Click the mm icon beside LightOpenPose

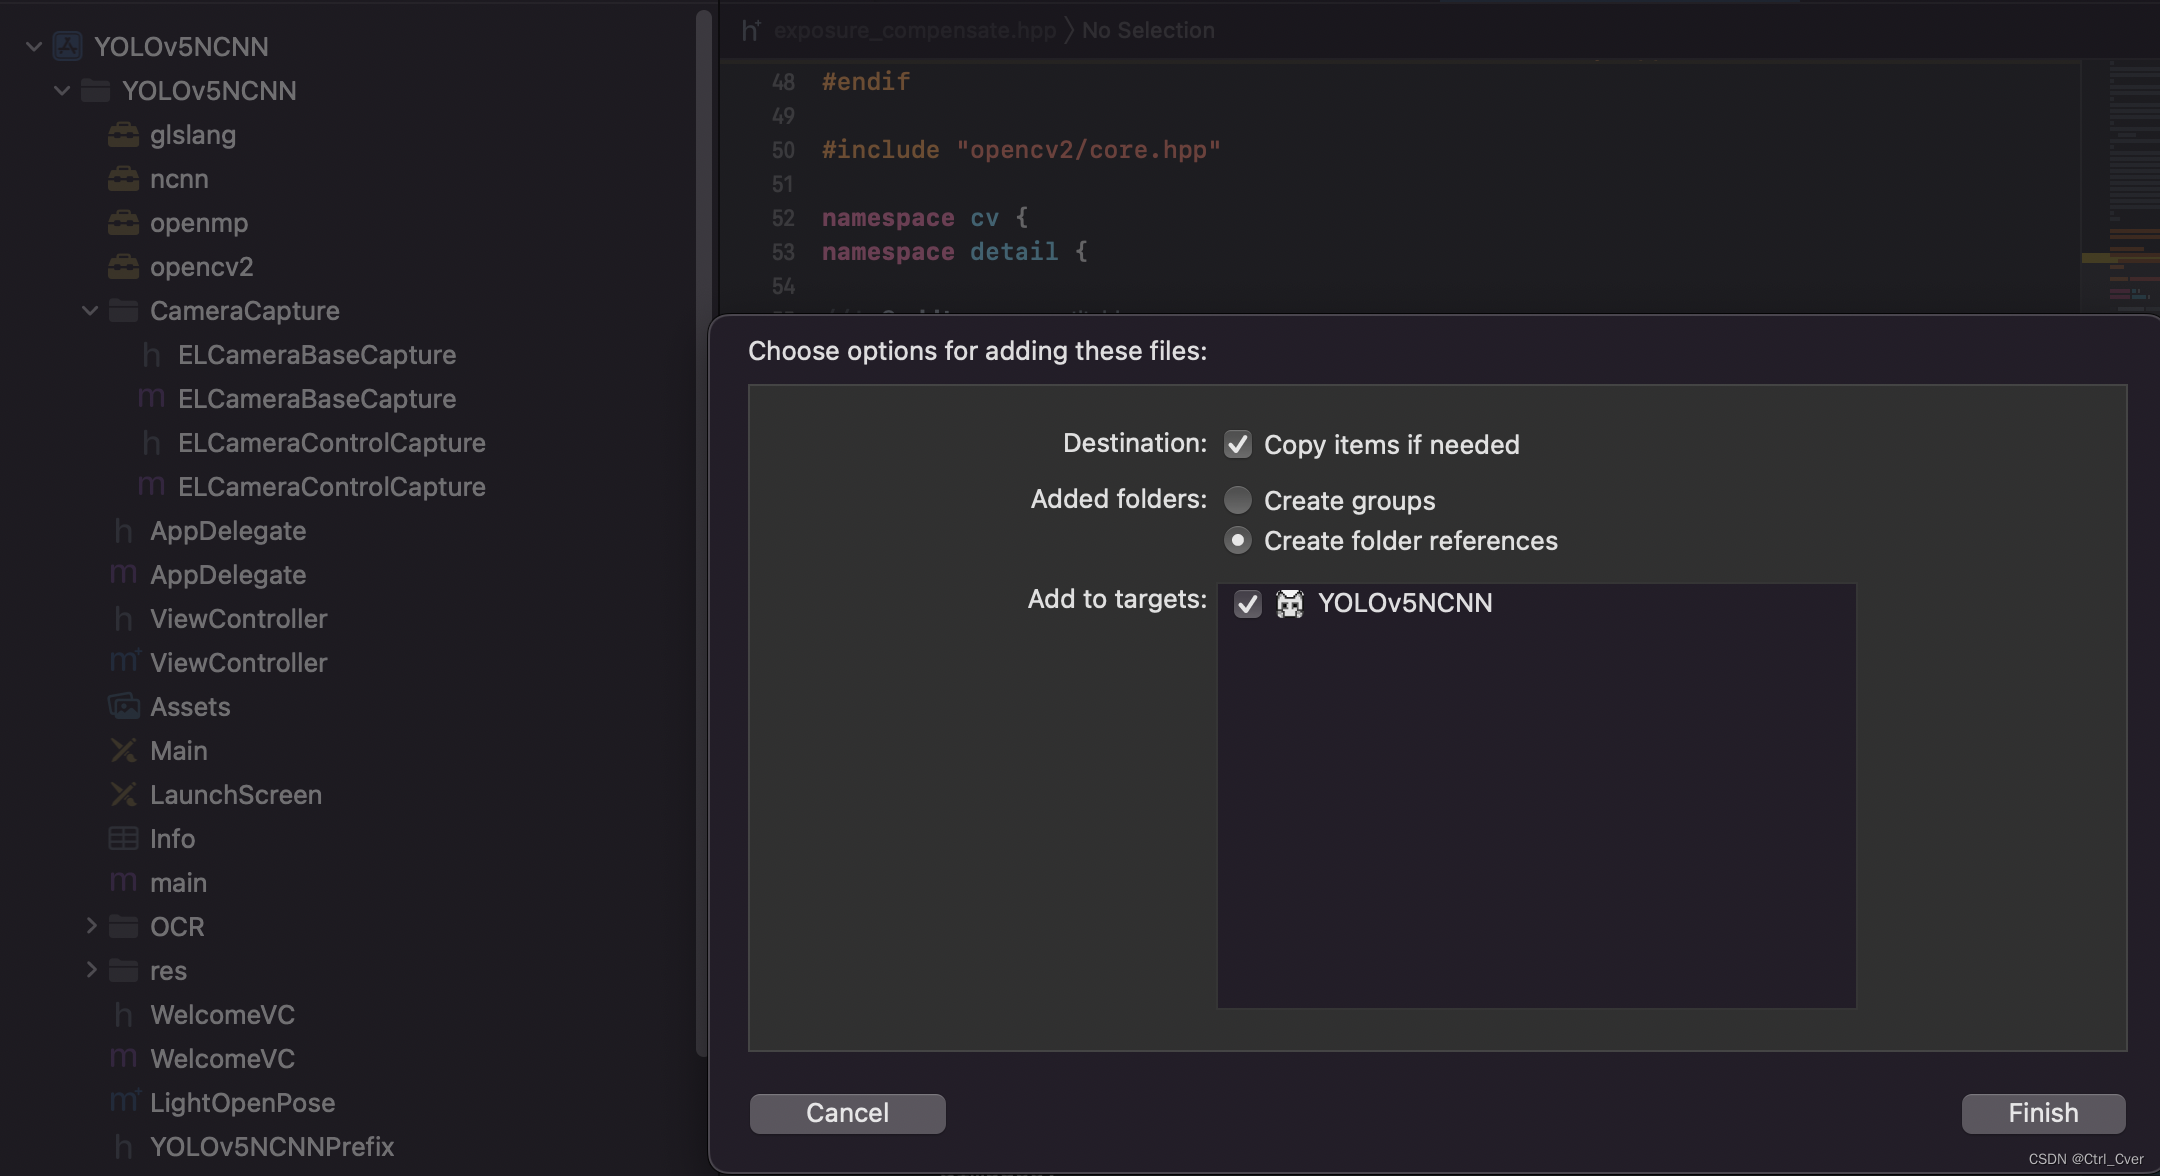pyautogui.click(x=124, y=1101)
